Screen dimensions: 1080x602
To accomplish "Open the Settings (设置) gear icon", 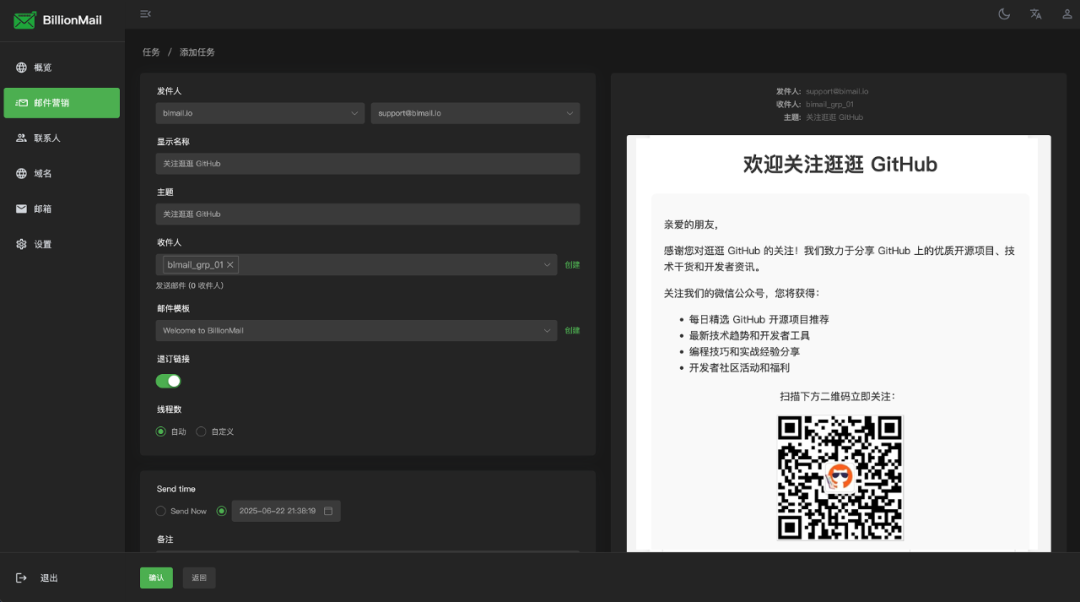I will (22, 243).
